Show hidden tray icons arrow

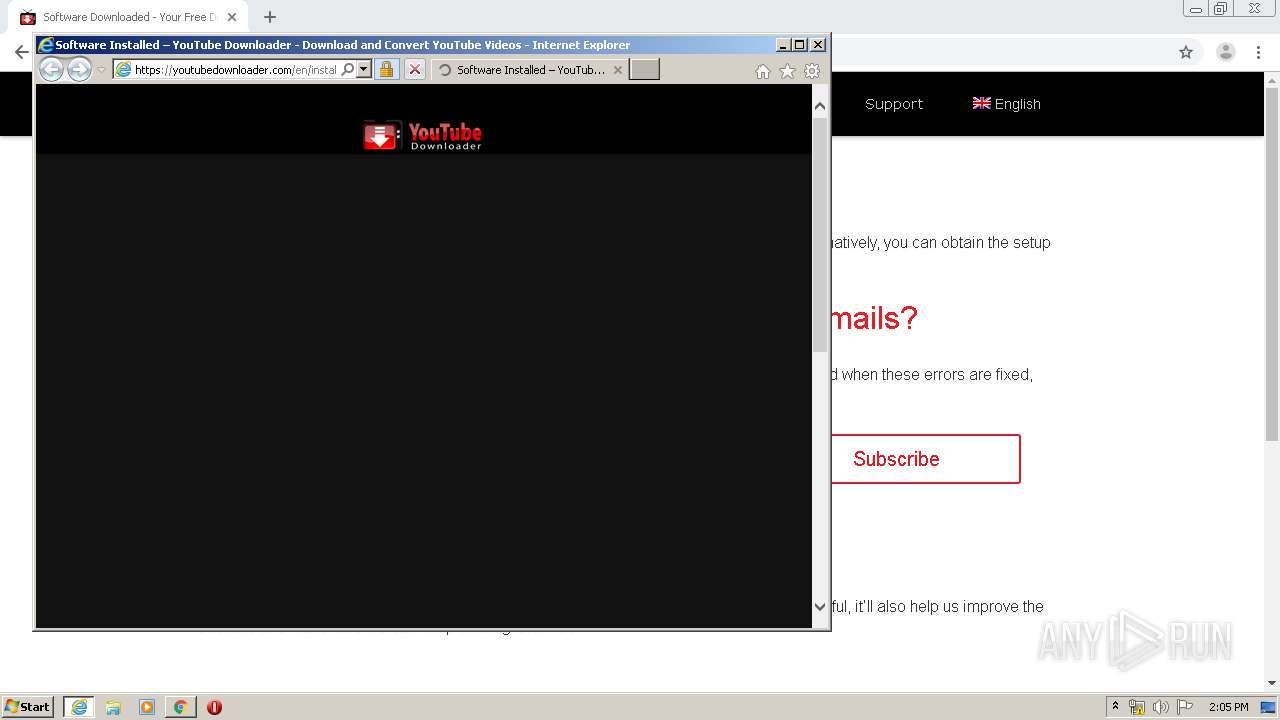click(1116, 707)
